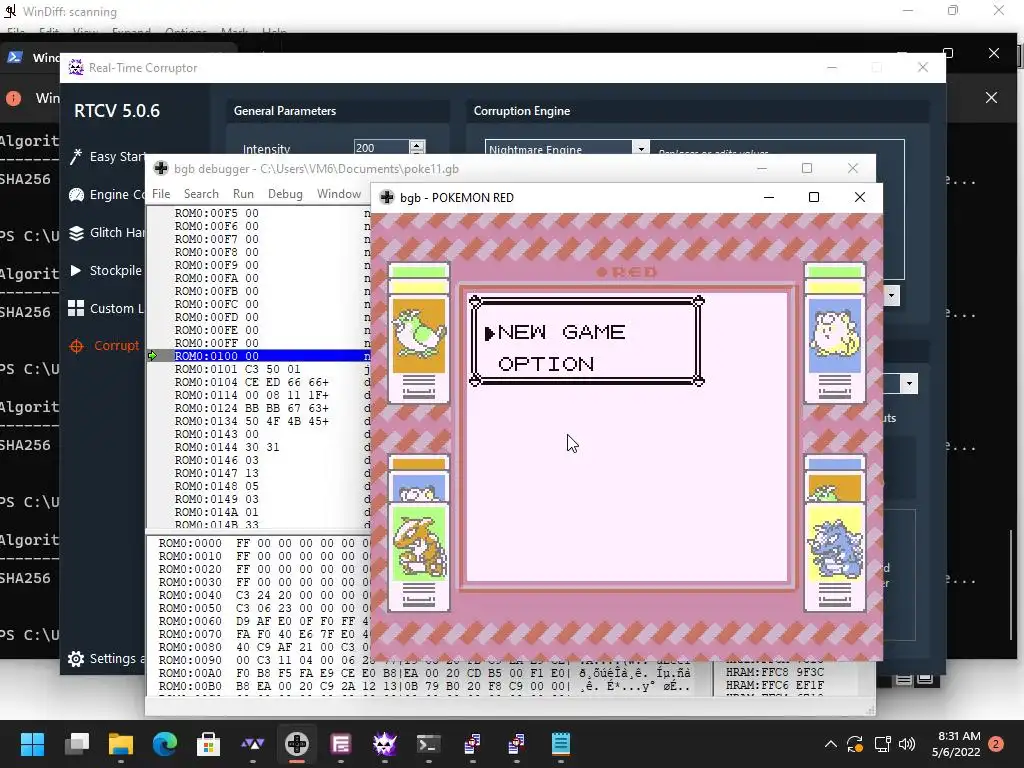The height and width of the screenshot is (768, 1024).
Task: Open the Debug menu in bgb debugger
Action: tap(285, 194)
